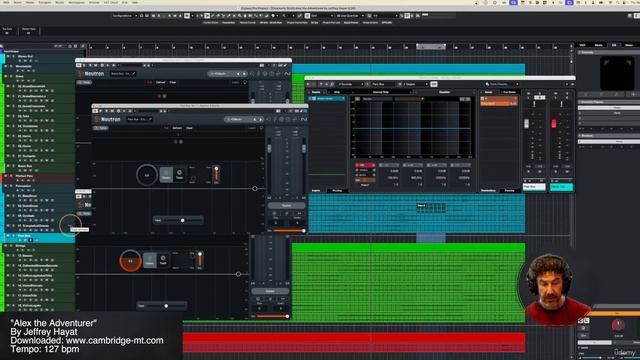The image size is (640, 360).
Task: Go to the previous preset in the front Neutron window
Action: tap(255, 120)
